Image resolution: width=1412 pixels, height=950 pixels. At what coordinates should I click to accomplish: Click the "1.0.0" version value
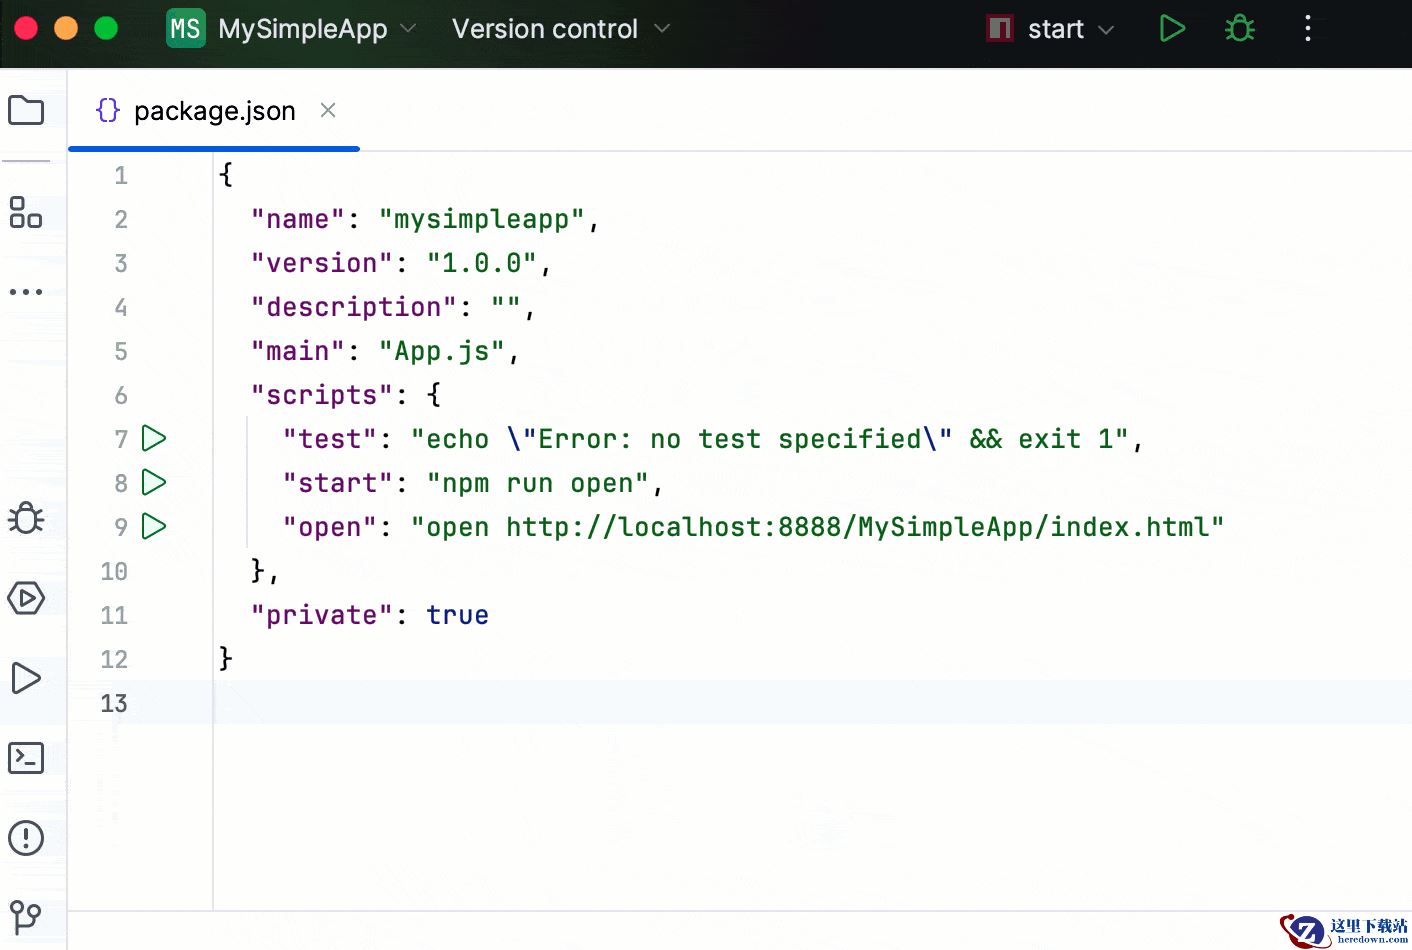coord(482,263)
